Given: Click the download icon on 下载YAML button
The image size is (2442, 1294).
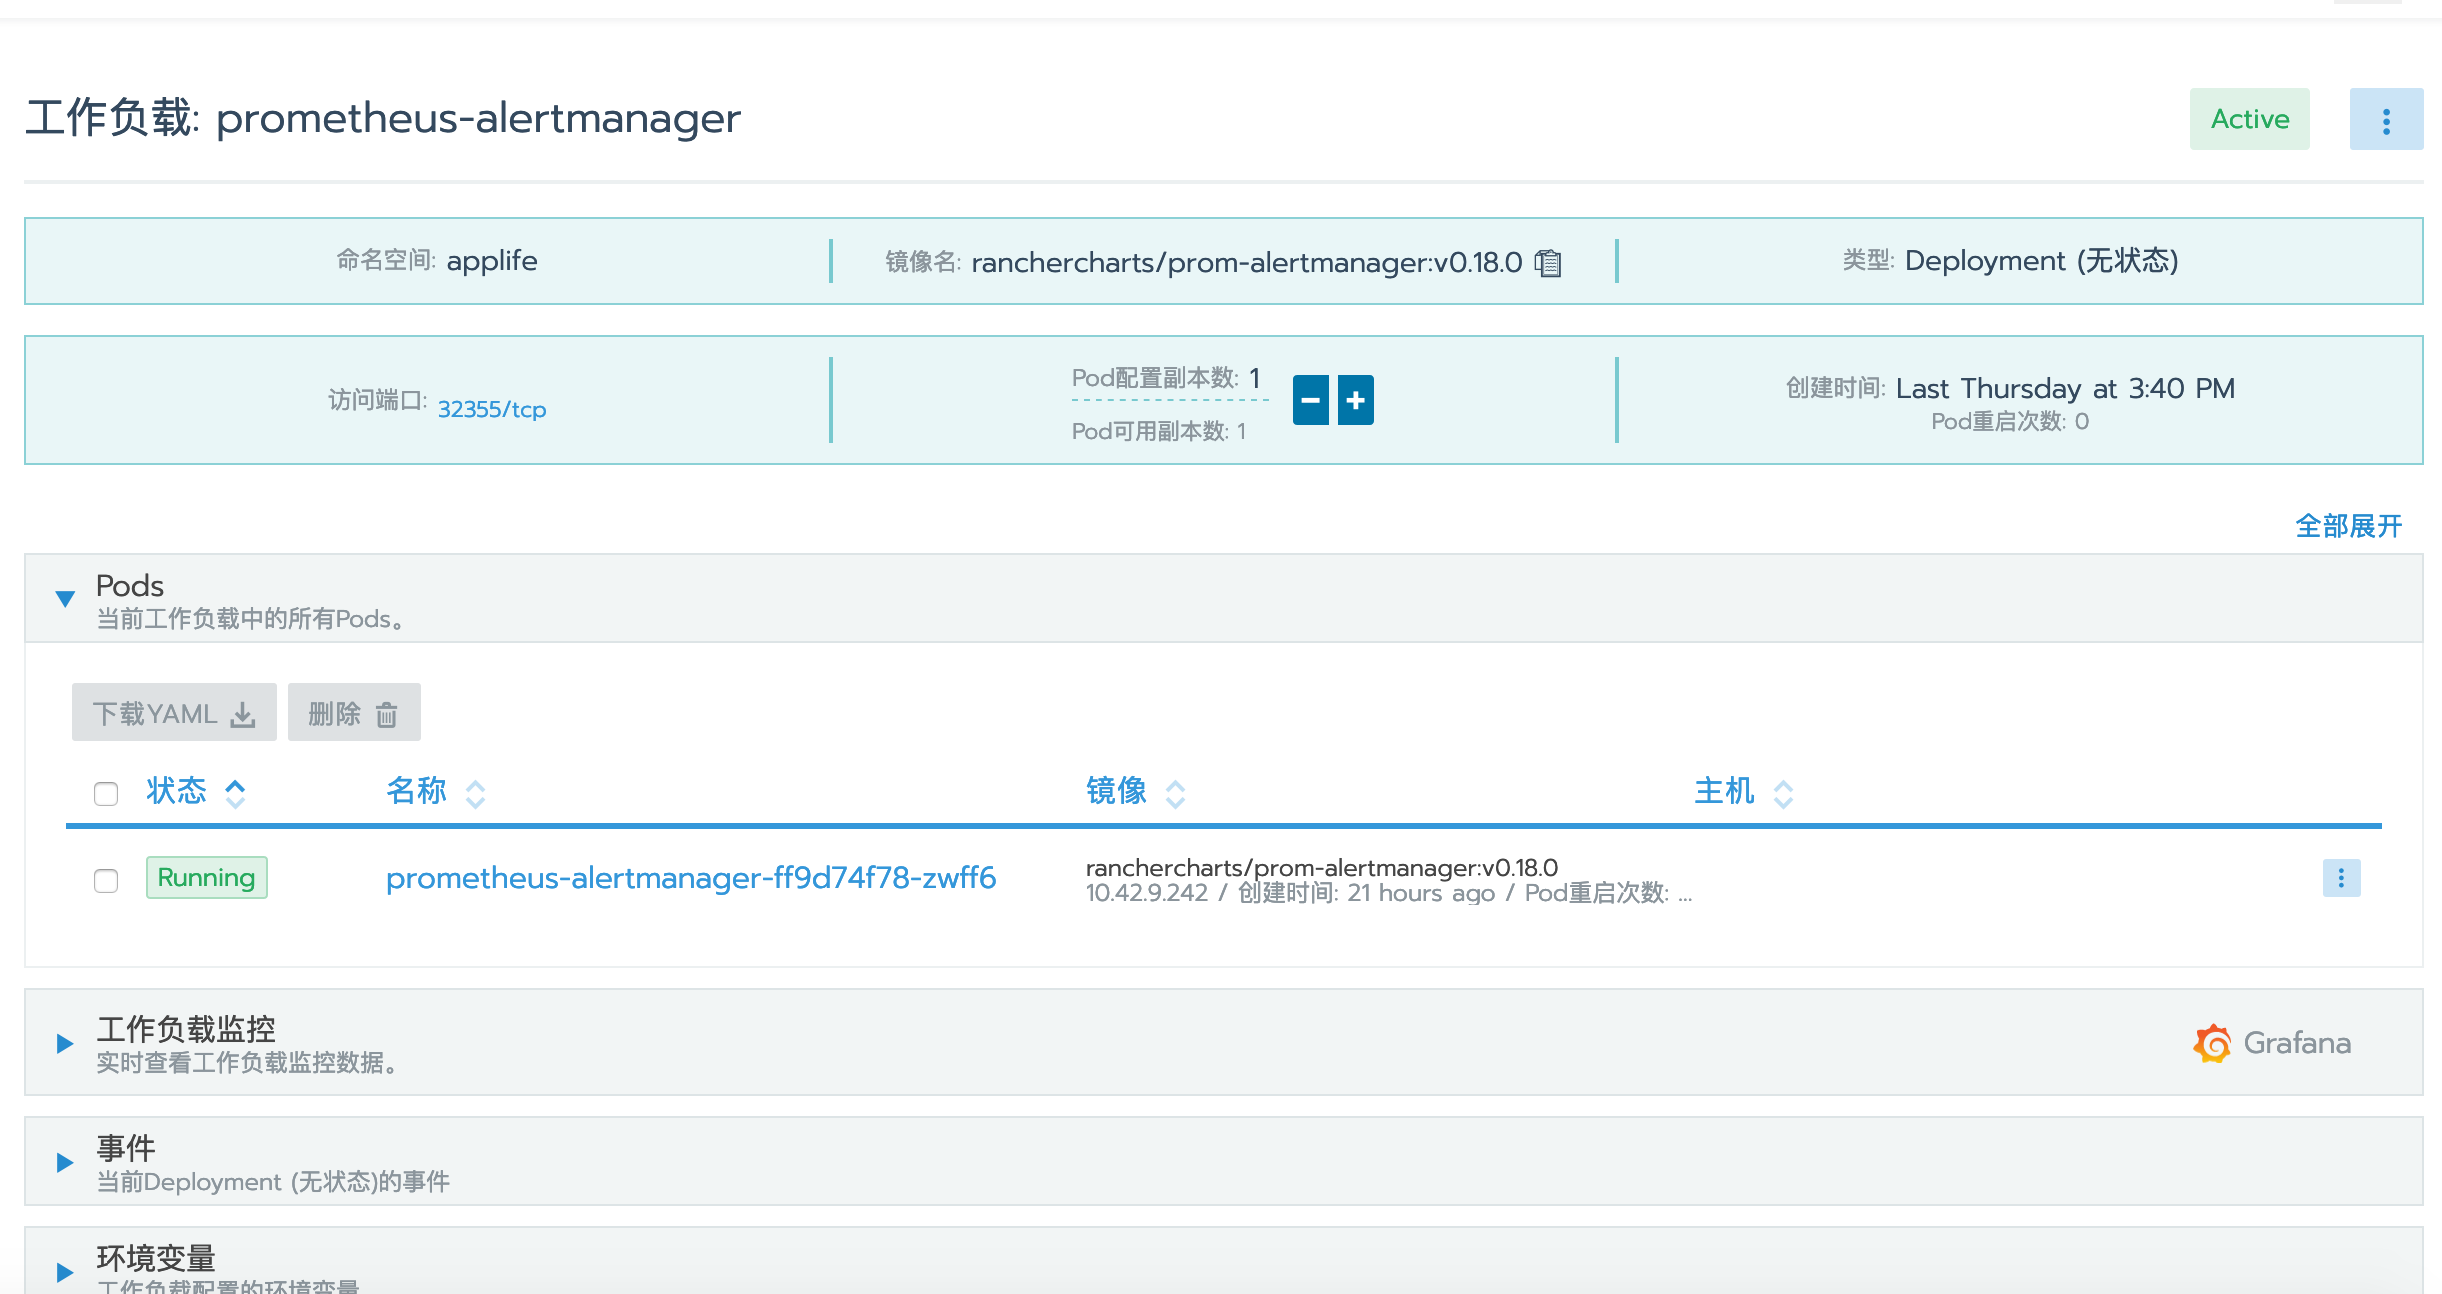Looking at the screenshot, I should [x=242, y=712].
